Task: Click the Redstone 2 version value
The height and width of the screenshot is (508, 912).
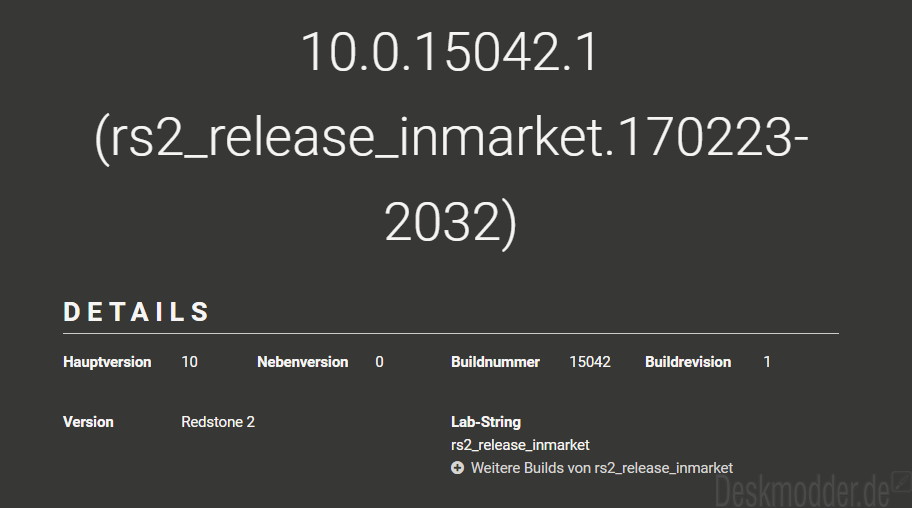Action: pos(218,422)
